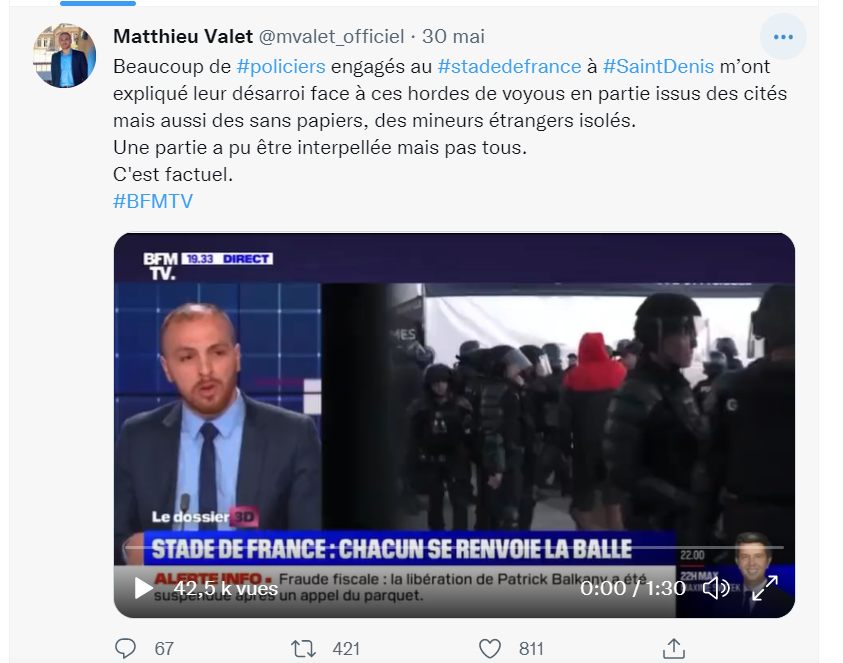Open the tweet's three-dot more options menu
The width and height of the screenshot is (843, 663).
(783, 37)
